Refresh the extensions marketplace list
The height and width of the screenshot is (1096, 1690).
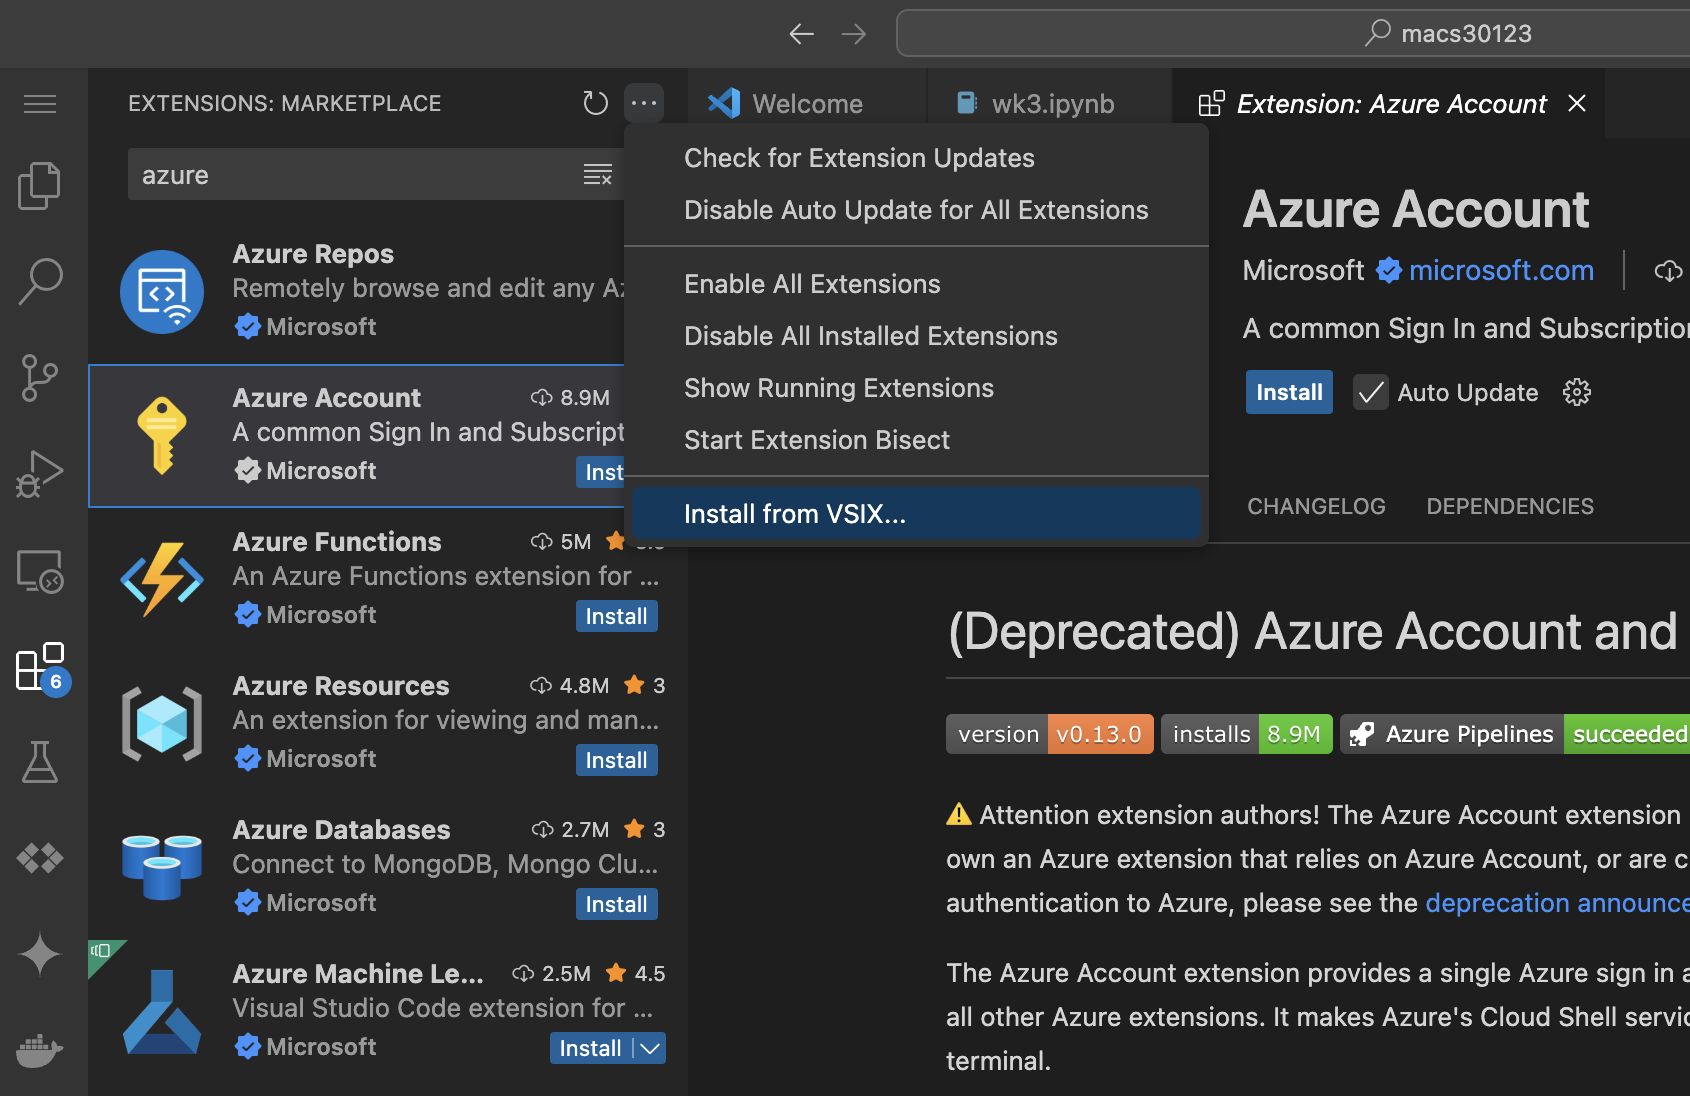(595, 103)
